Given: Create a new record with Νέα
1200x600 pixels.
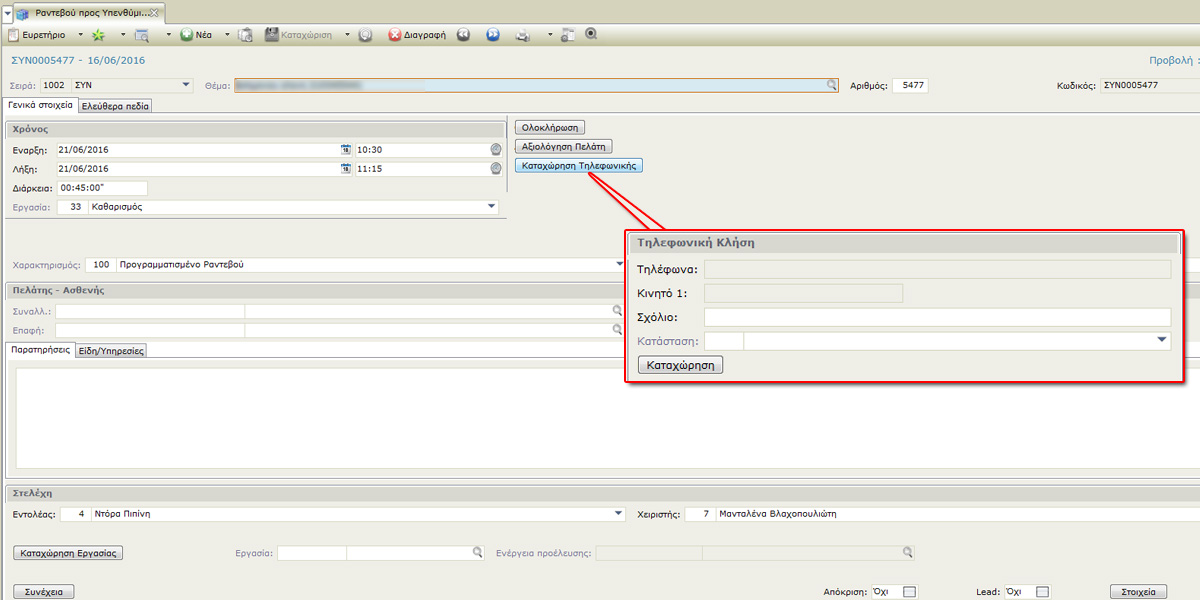Looking at the screenshot, I should pos(196,34).
